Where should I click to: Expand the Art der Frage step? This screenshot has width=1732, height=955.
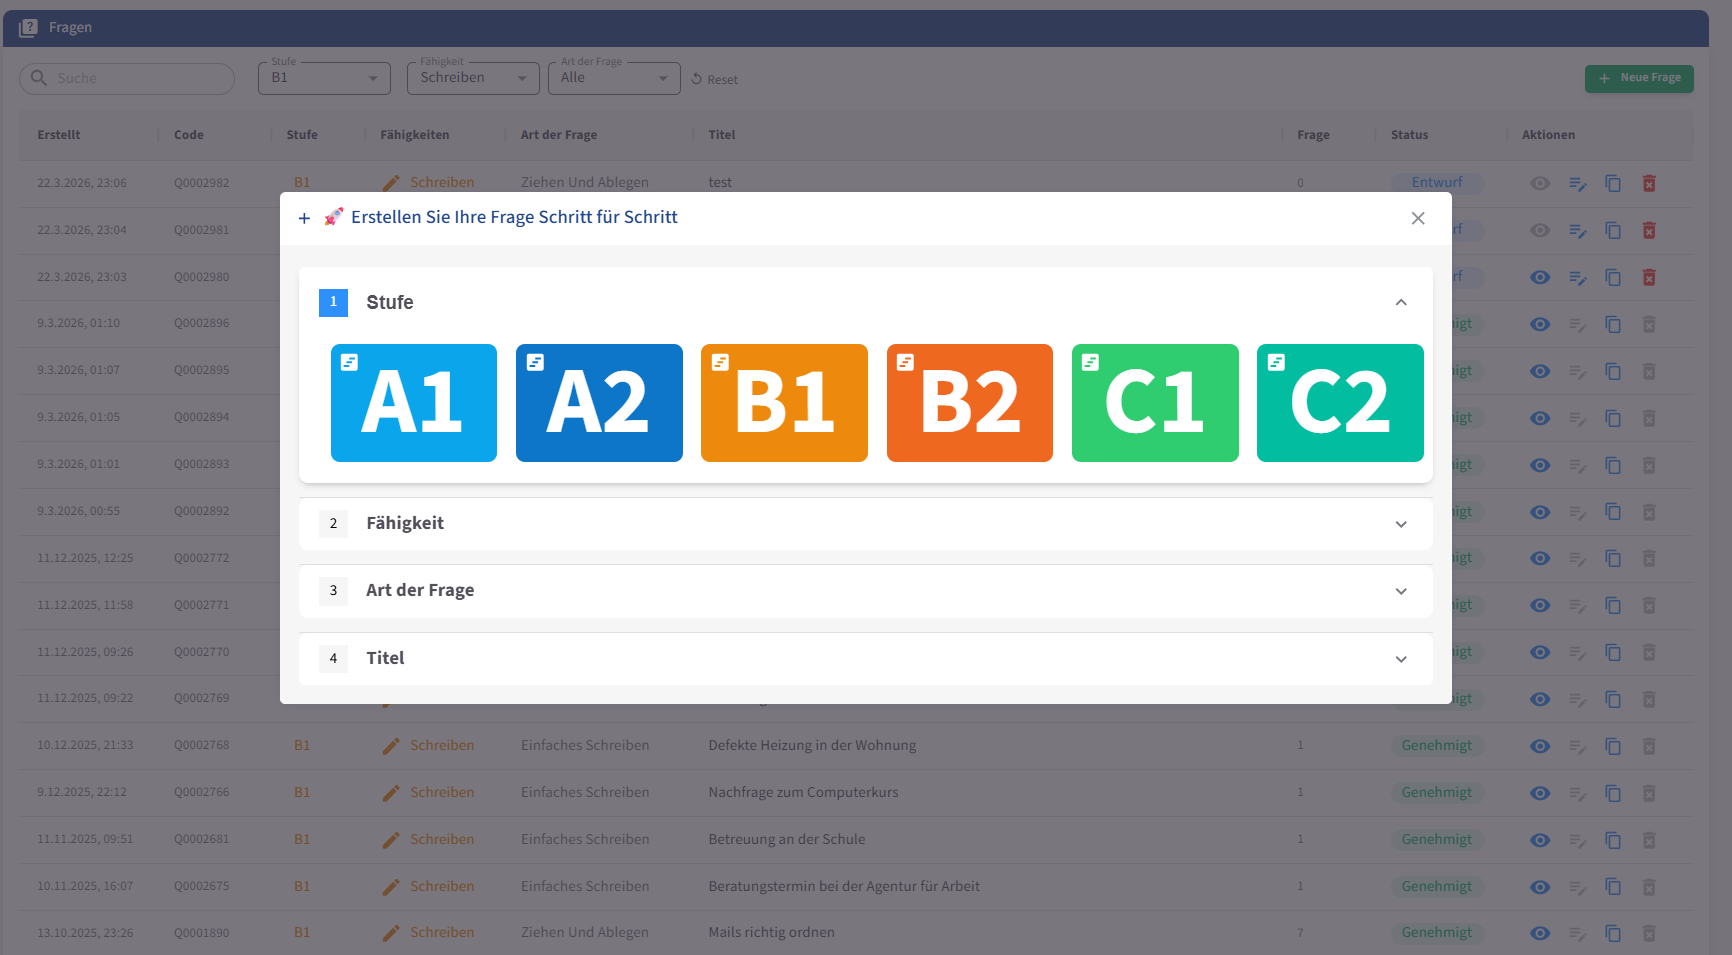pyautogui.click(x=865, y=591)
